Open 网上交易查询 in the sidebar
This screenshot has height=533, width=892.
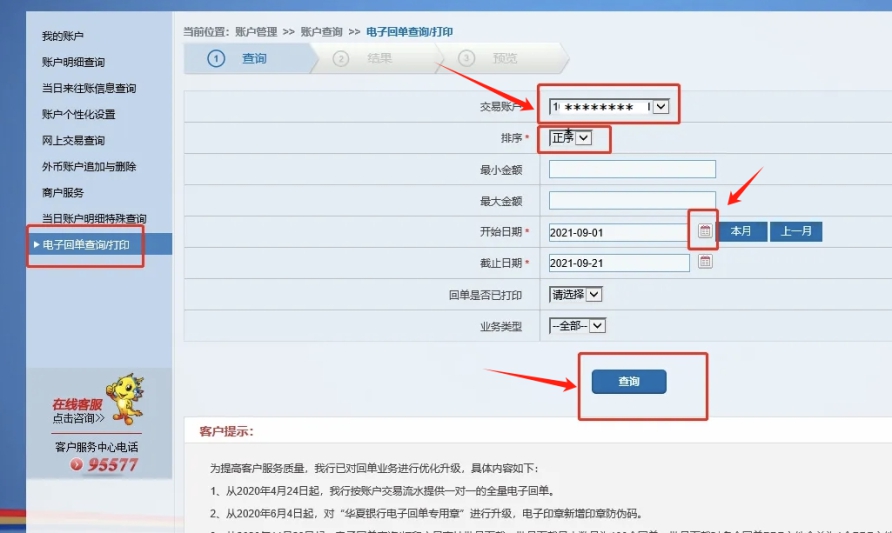point(73,141)
